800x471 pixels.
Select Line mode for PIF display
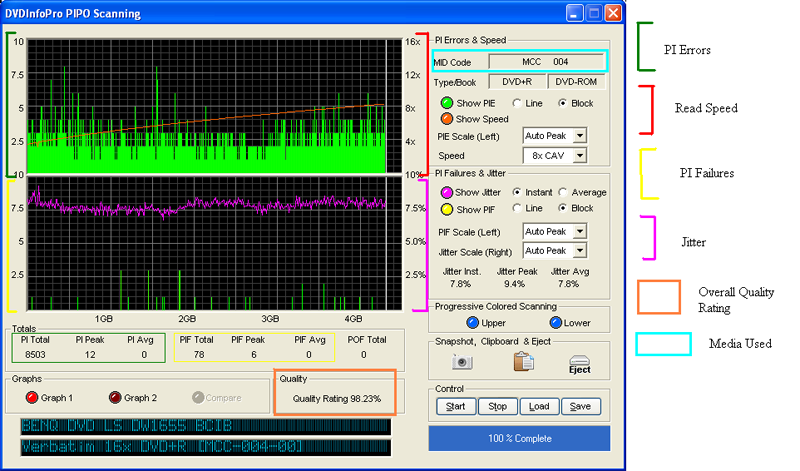(517, 208)
